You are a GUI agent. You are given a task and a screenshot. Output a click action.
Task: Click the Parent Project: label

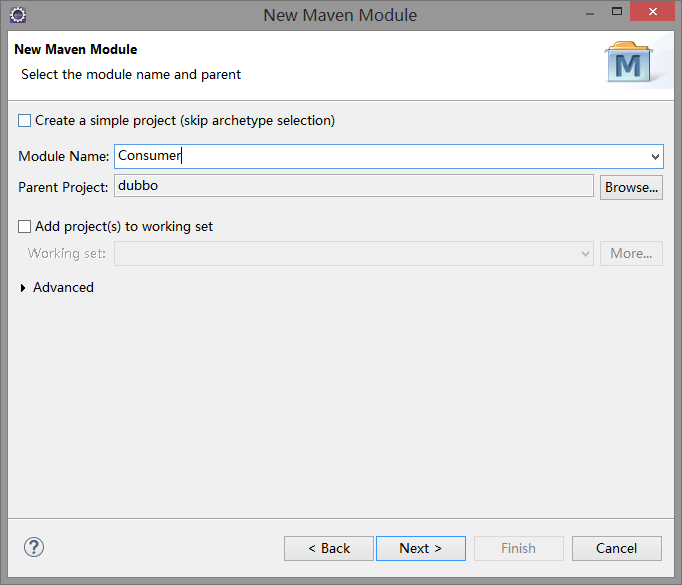click(x=63, y=187)
